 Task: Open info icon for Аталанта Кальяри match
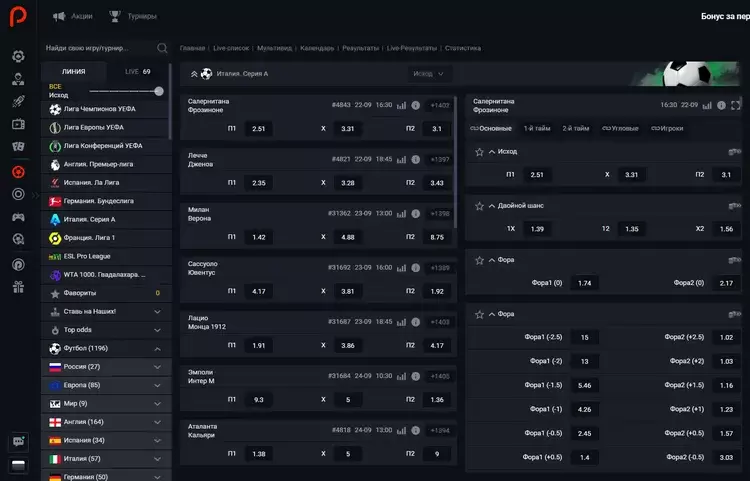[x=416, y=430]
